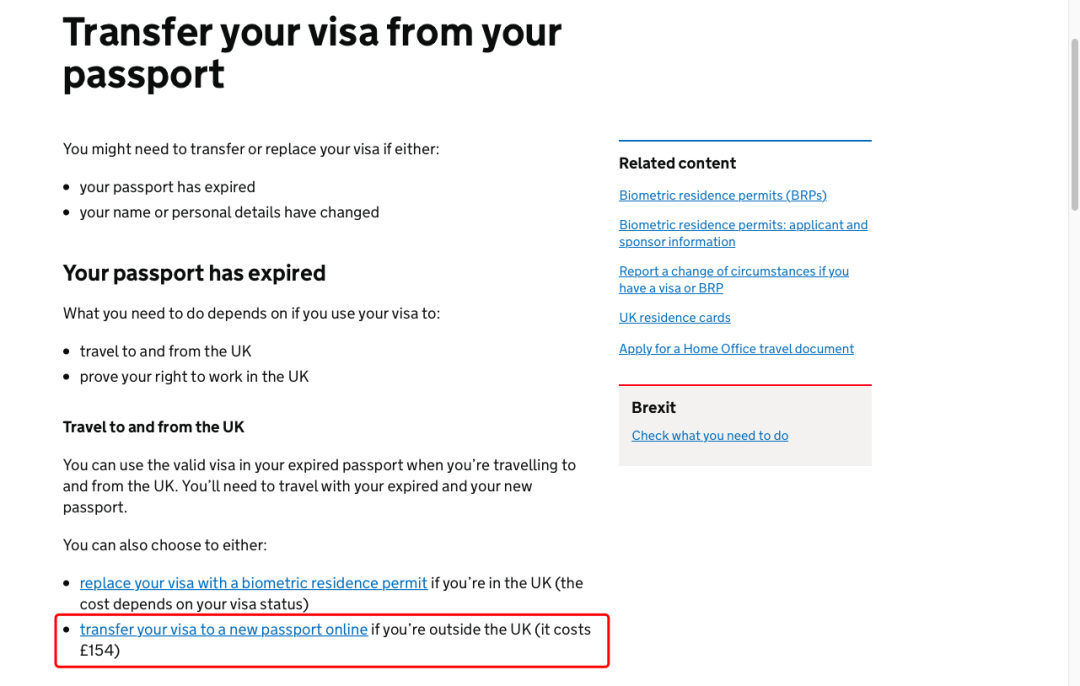Click 'You can also choose to either' text

pyautogui.click(x=165, y=545)
